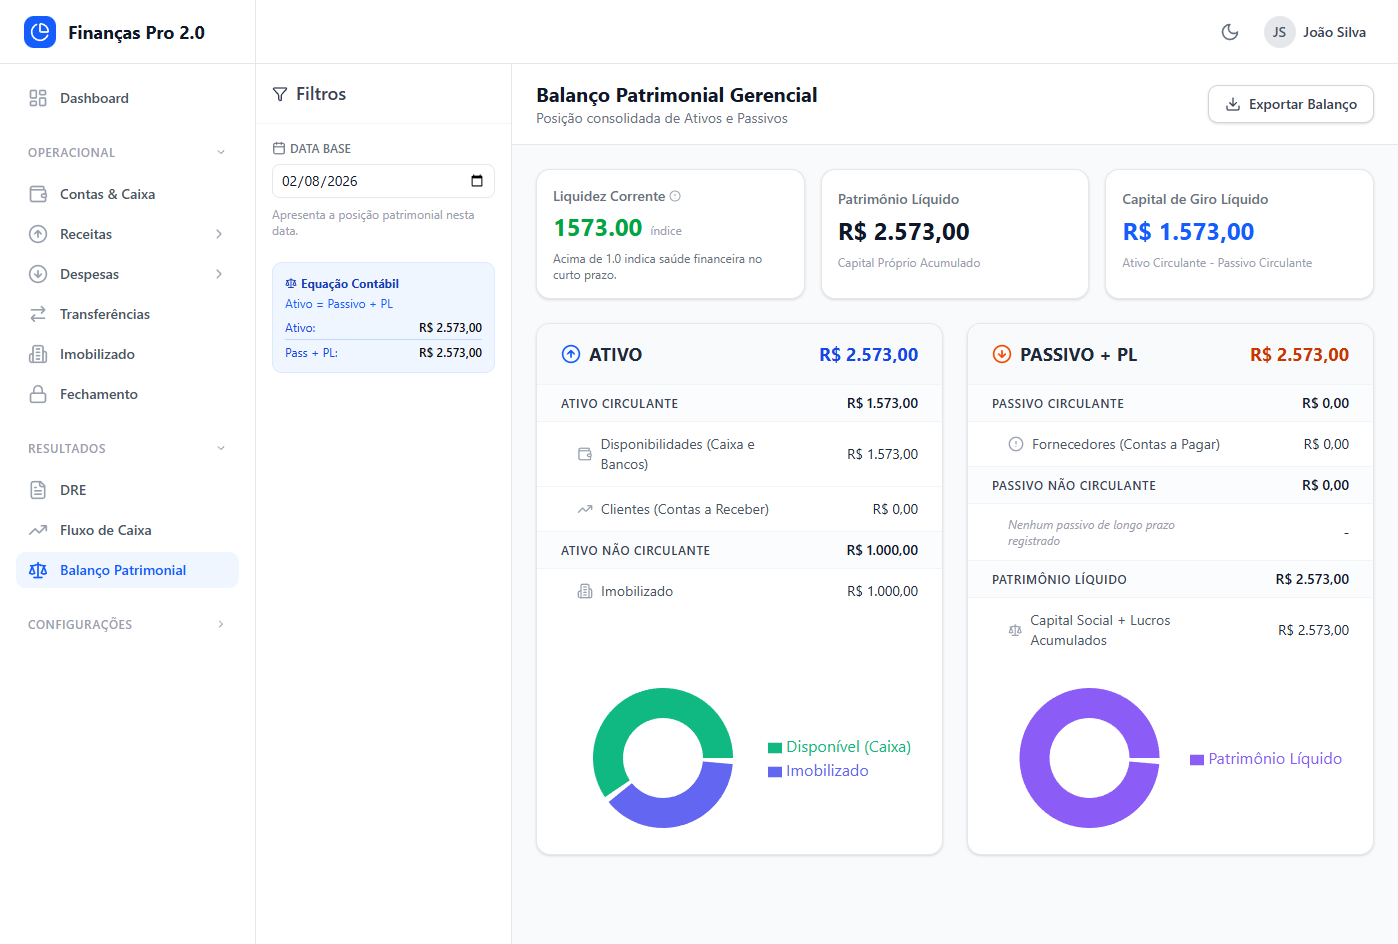Expand the CONFIGURAÇÕES section

[221, 625]
